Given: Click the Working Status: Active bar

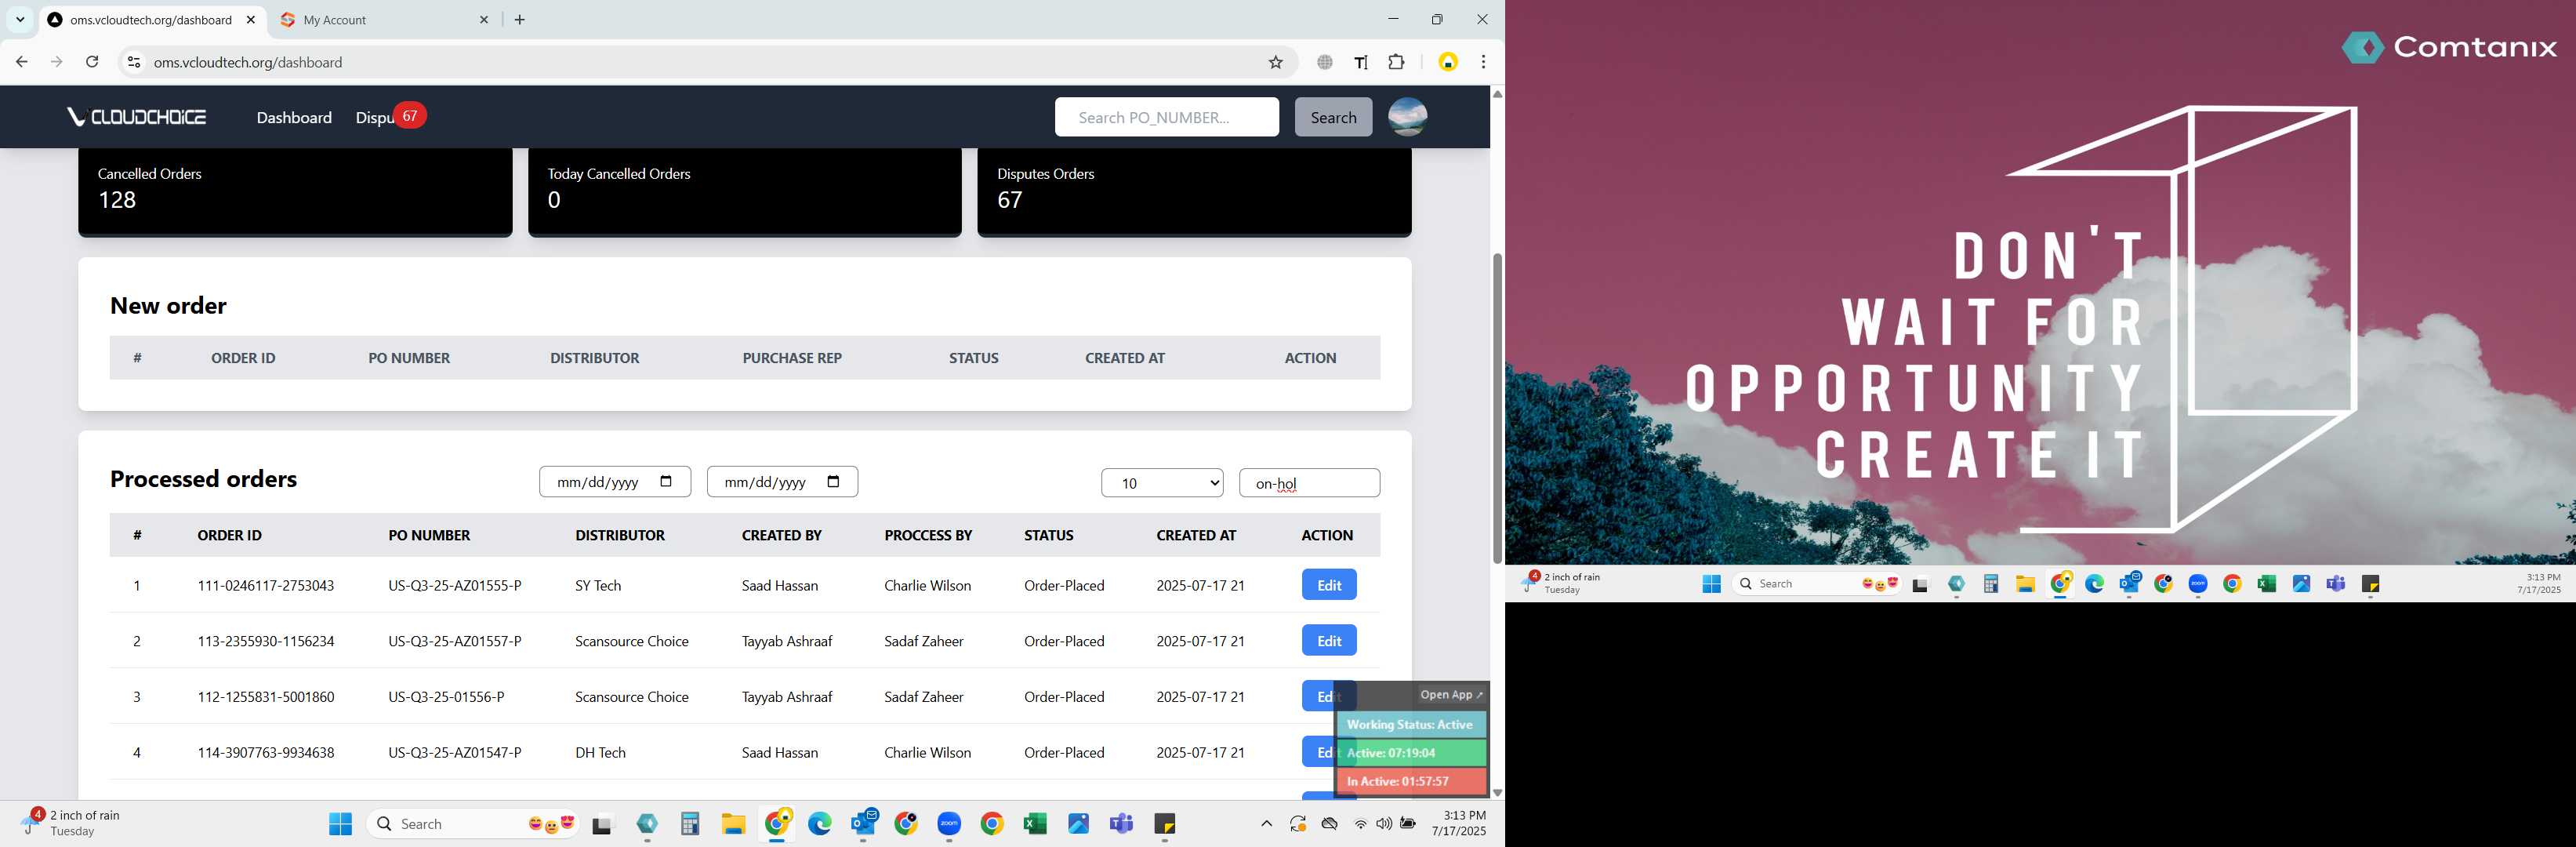Looking at the screenshot, I should point(1411,724).
